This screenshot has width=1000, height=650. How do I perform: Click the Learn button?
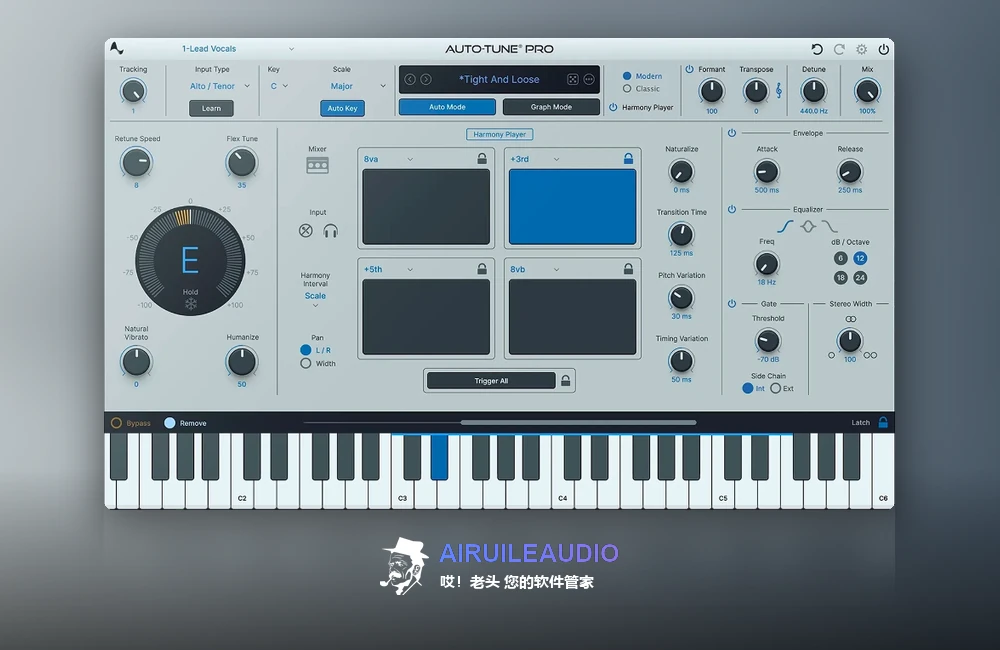(211, 108)
